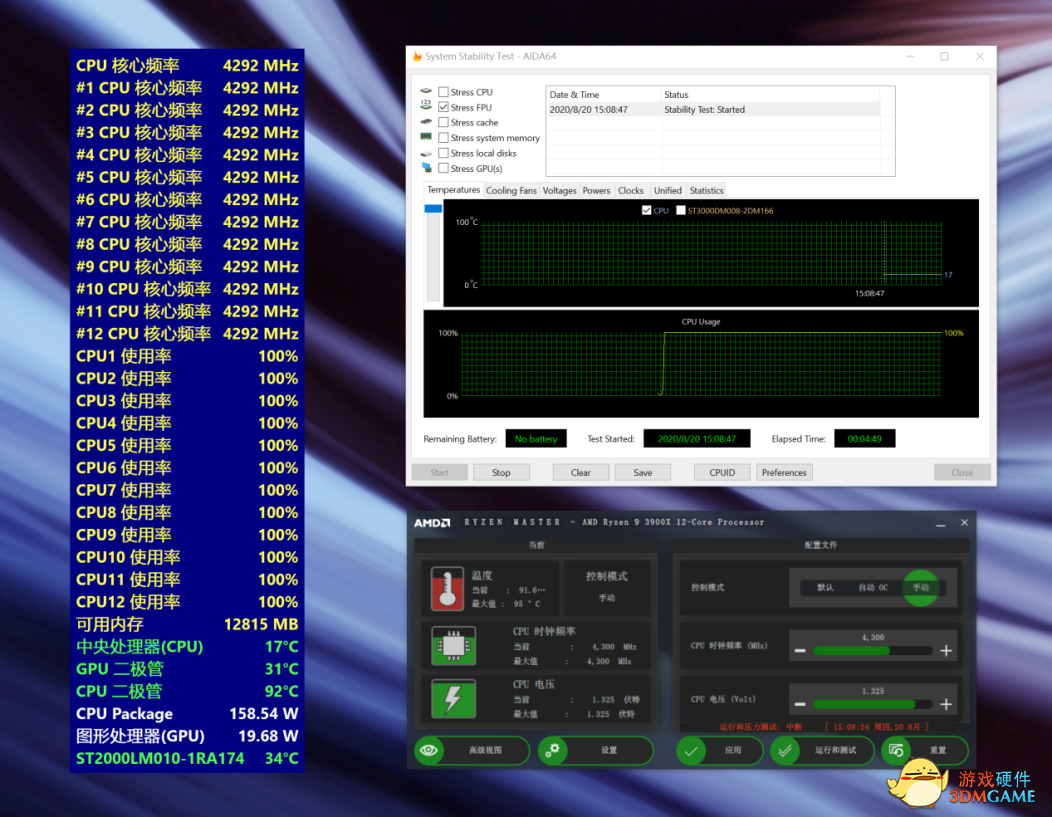Click the AMD logo in Ryzen Master
The width and height of the screenshot is (1052, 817).
pyautogui.click(x=432, y=523)
